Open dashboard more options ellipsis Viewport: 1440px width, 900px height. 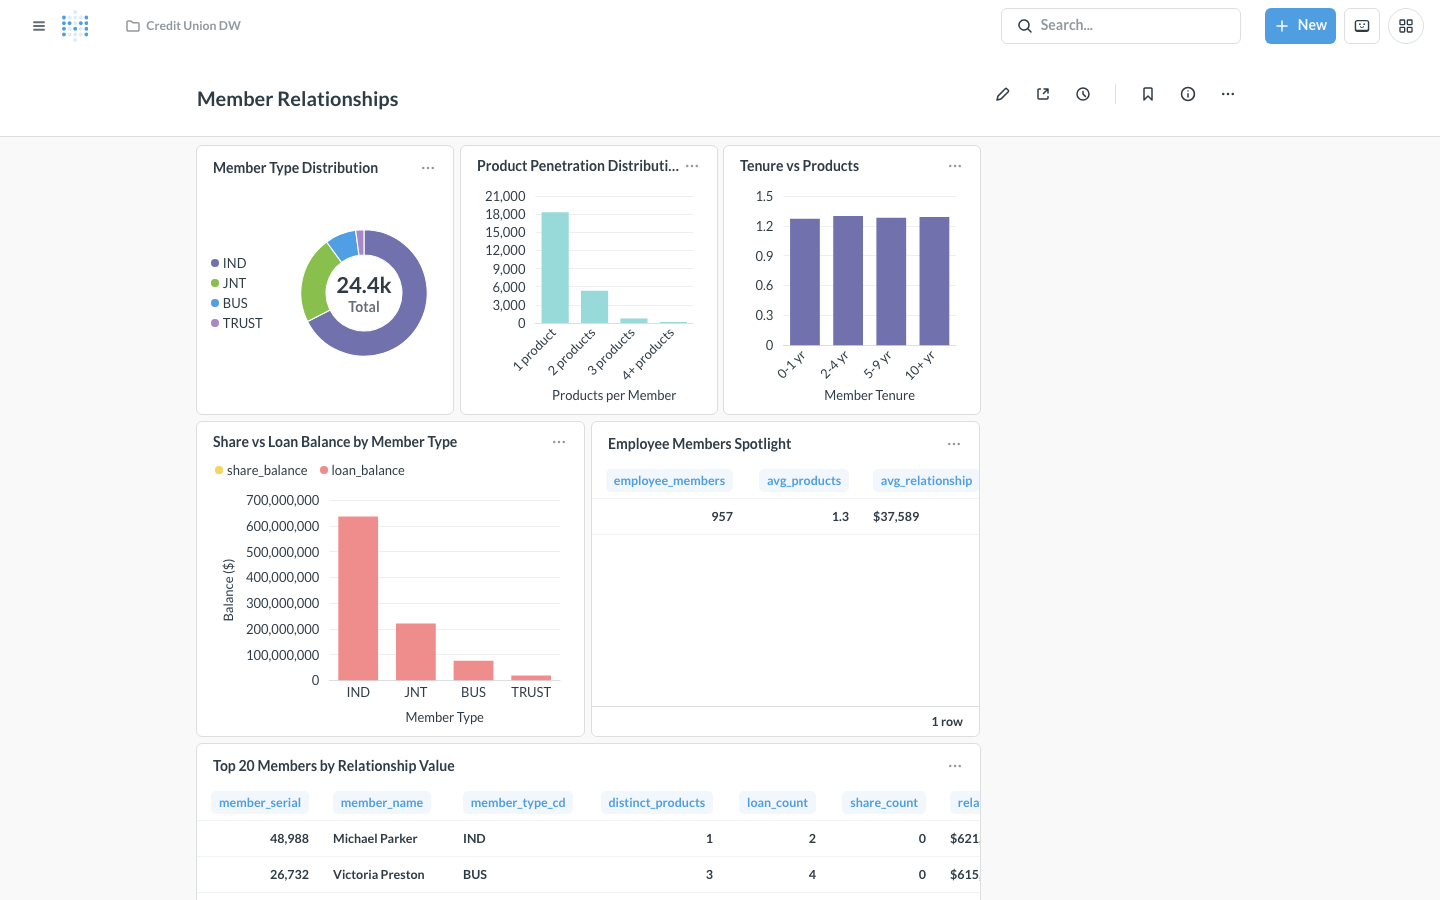(x=1228, y=94)
